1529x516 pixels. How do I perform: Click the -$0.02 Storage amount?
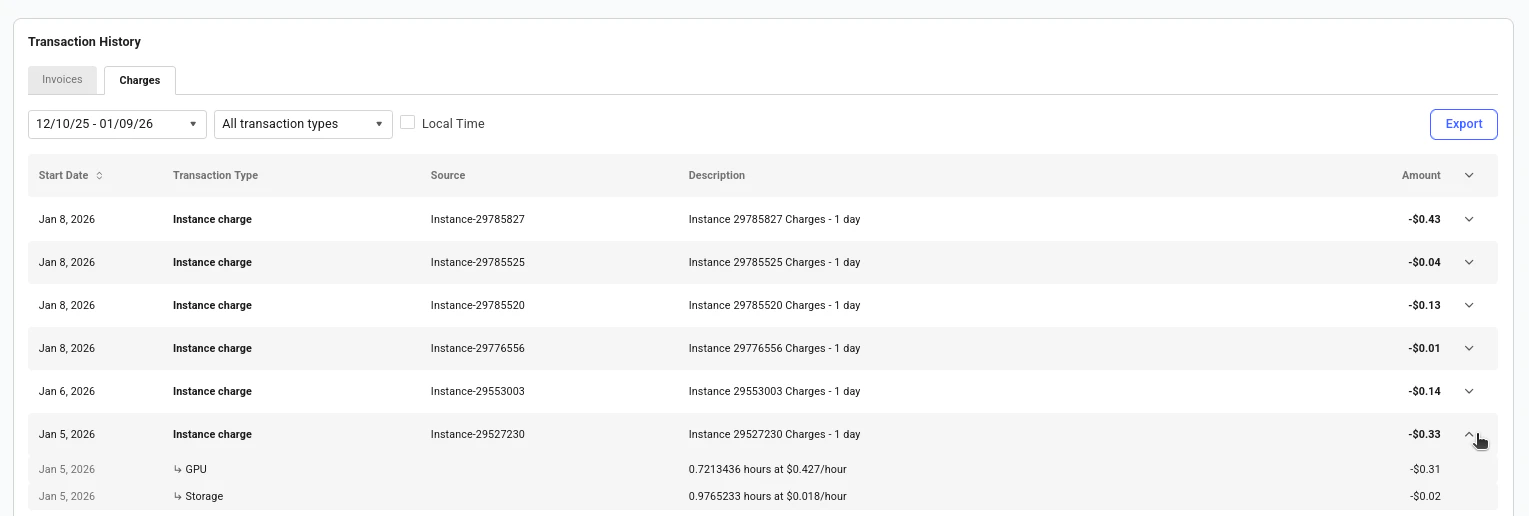pyautogui.click(x=1425, y=496)
